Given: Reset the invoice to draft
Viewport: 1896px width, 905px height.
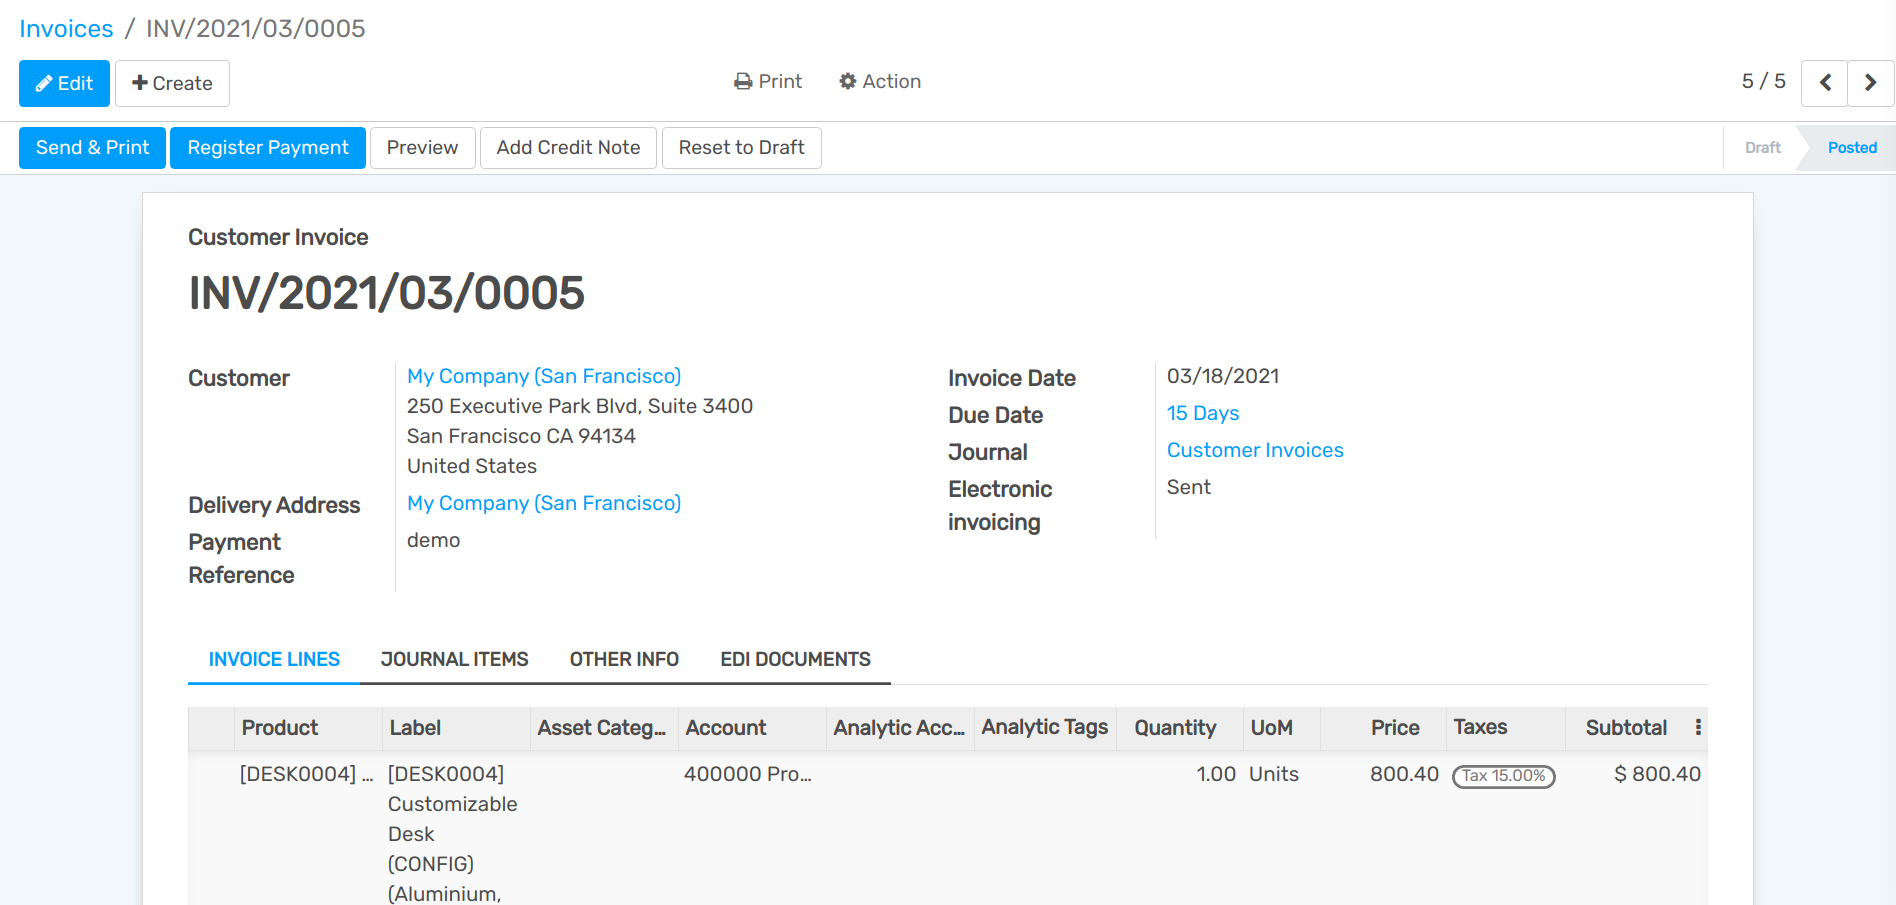Looking at the screenshot, I should (741, 147).
